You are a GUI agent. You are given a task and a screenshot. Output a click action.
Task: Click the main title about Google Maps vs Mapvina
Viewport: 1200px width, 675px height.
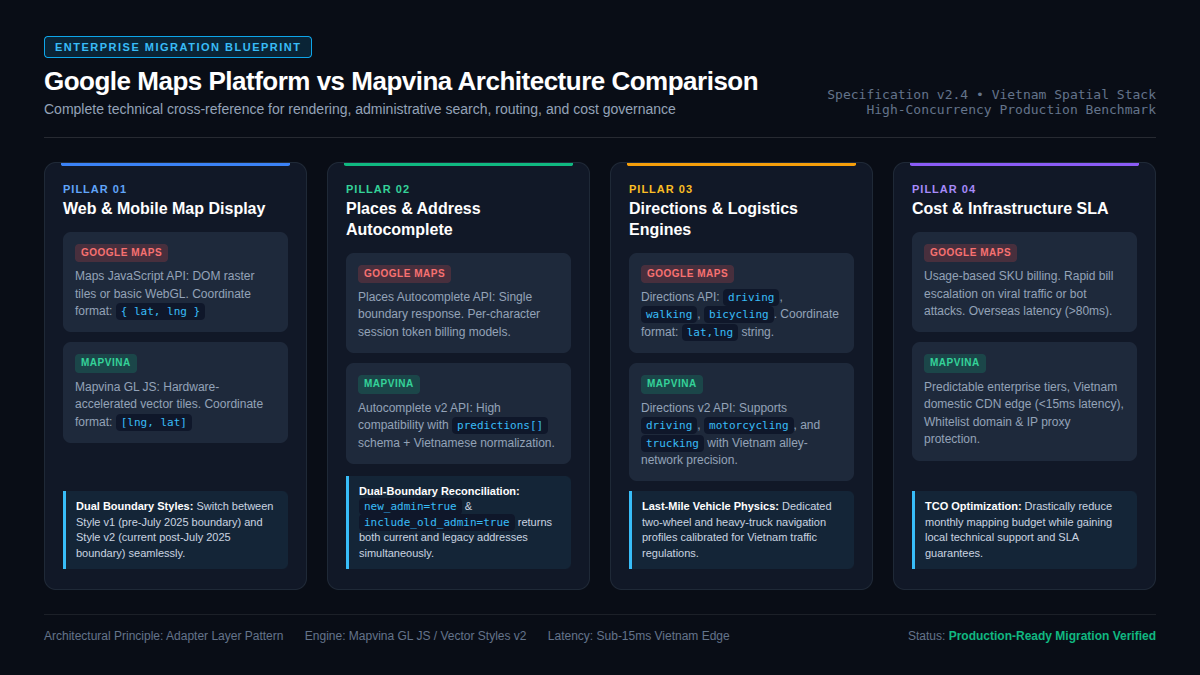(x=401, y=81)
